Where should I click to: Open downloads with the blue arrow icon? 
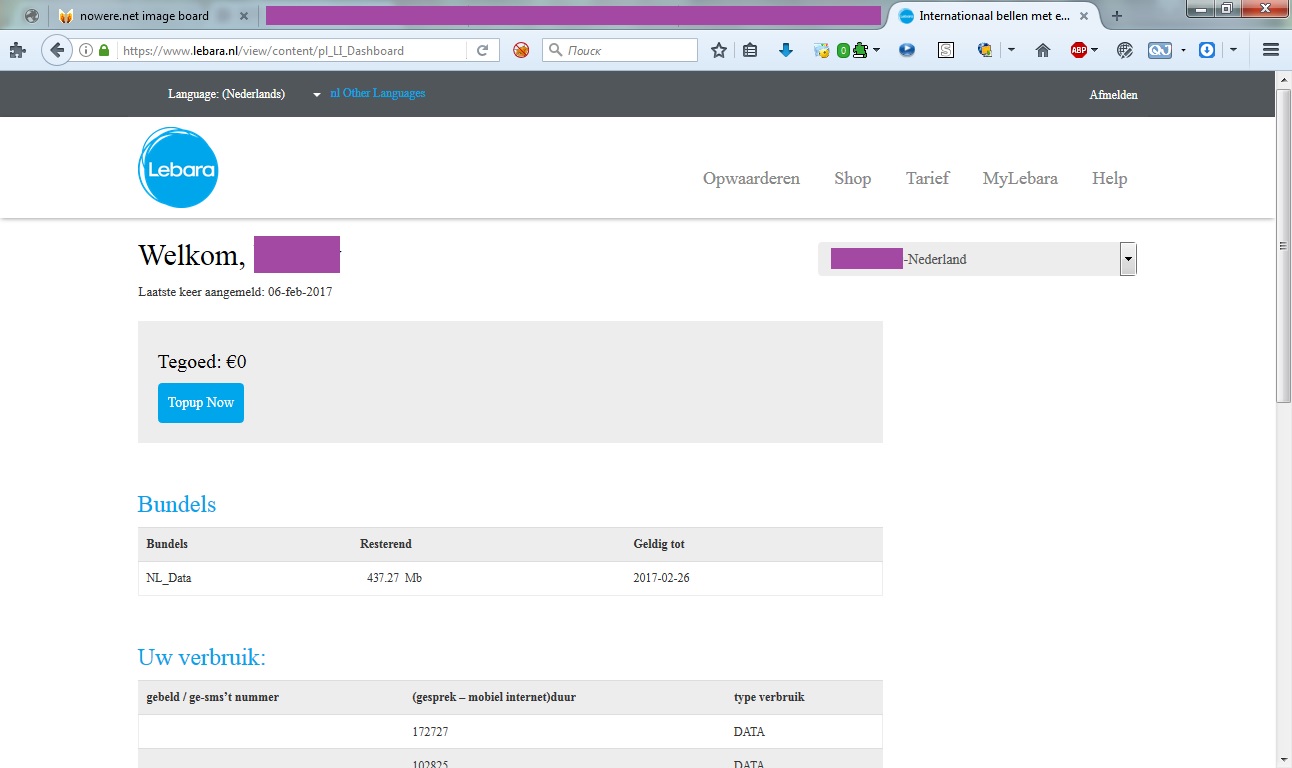786,50
